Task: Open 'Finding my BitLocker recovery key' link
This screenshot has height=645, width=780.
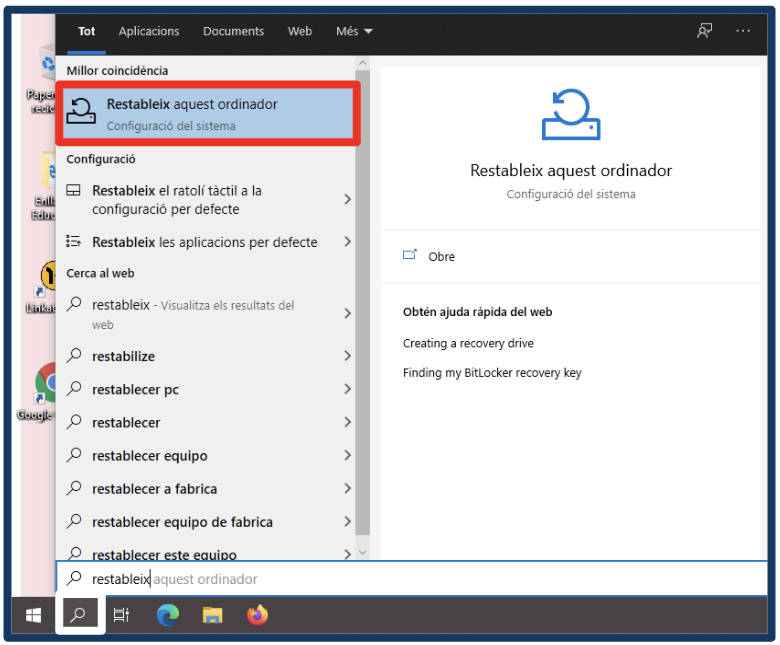Action: (492, 373)
